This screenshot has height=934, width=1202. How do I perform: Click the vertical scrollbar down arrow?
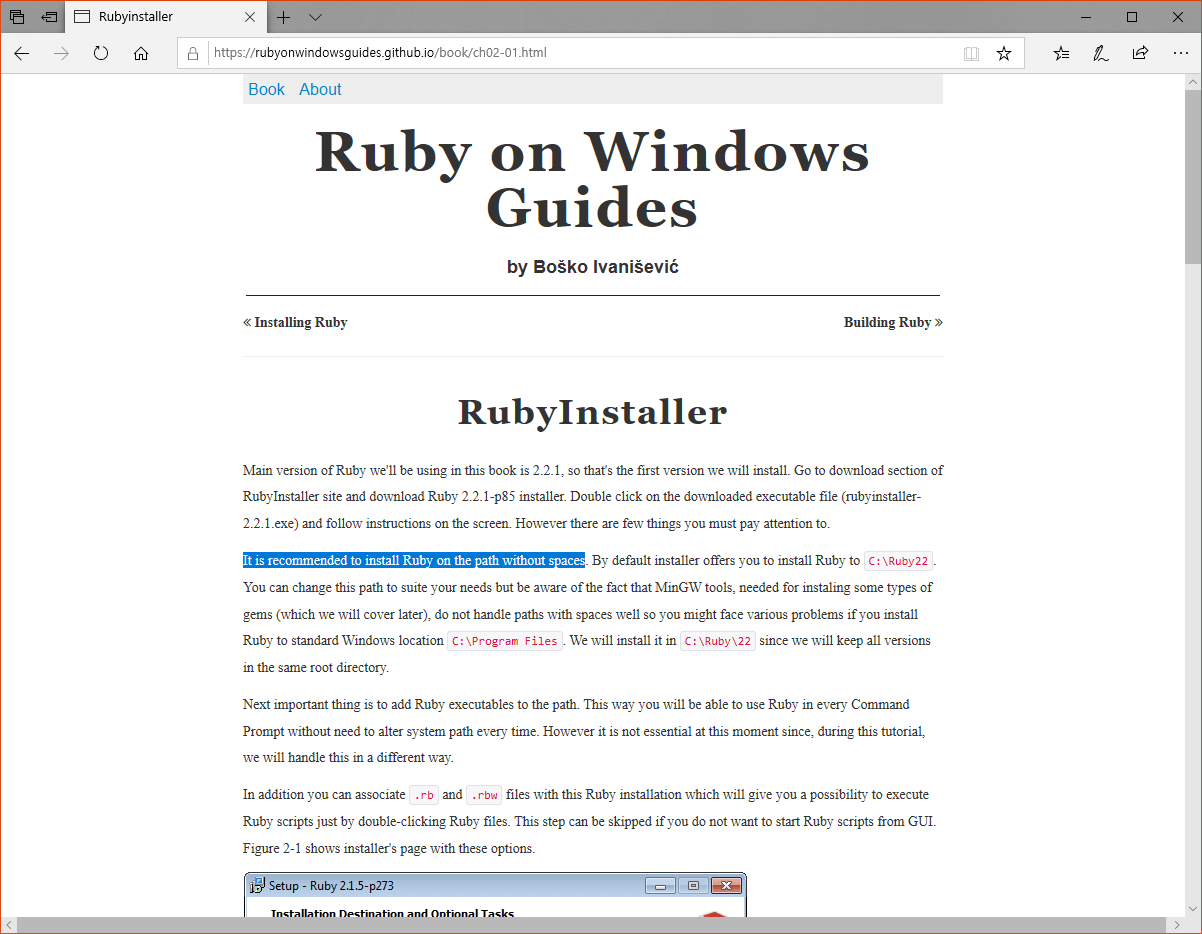[1193, 908]
